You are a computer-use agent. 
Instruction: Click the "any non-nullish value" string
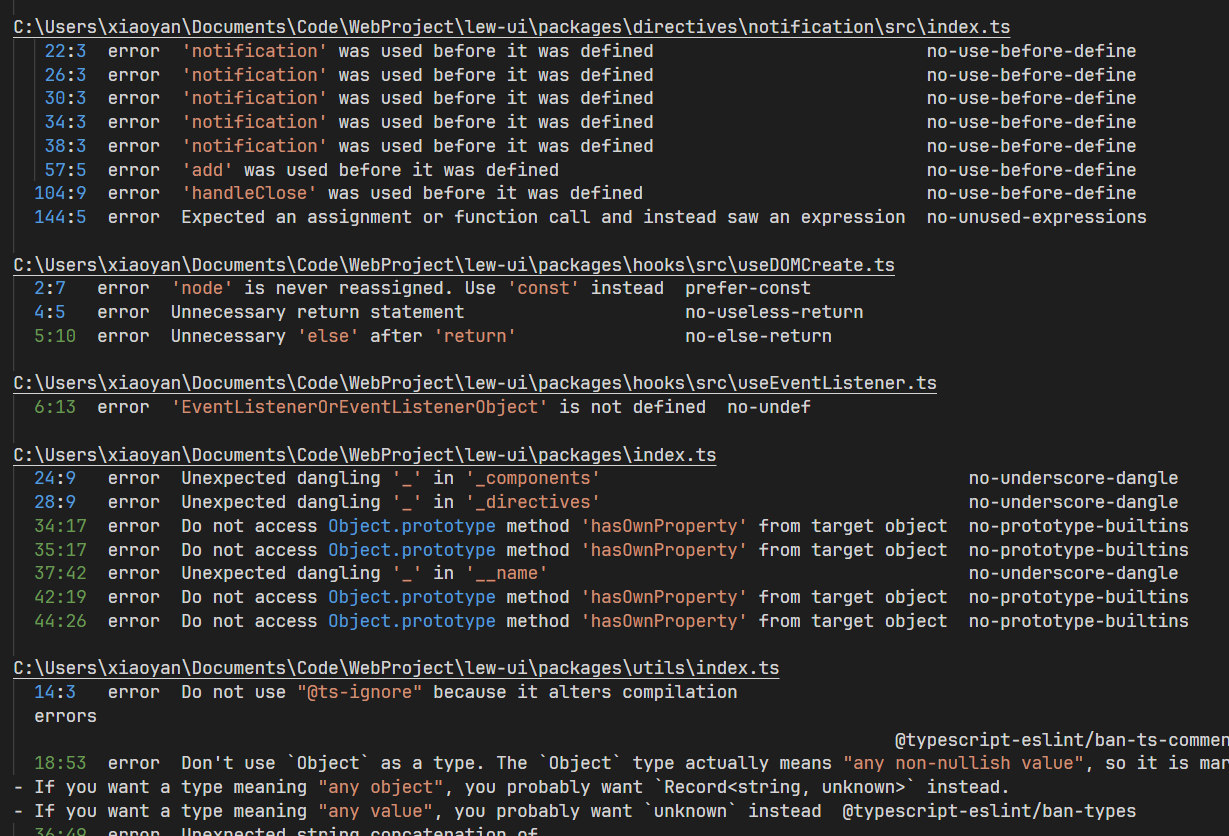(x=963, y=763)
